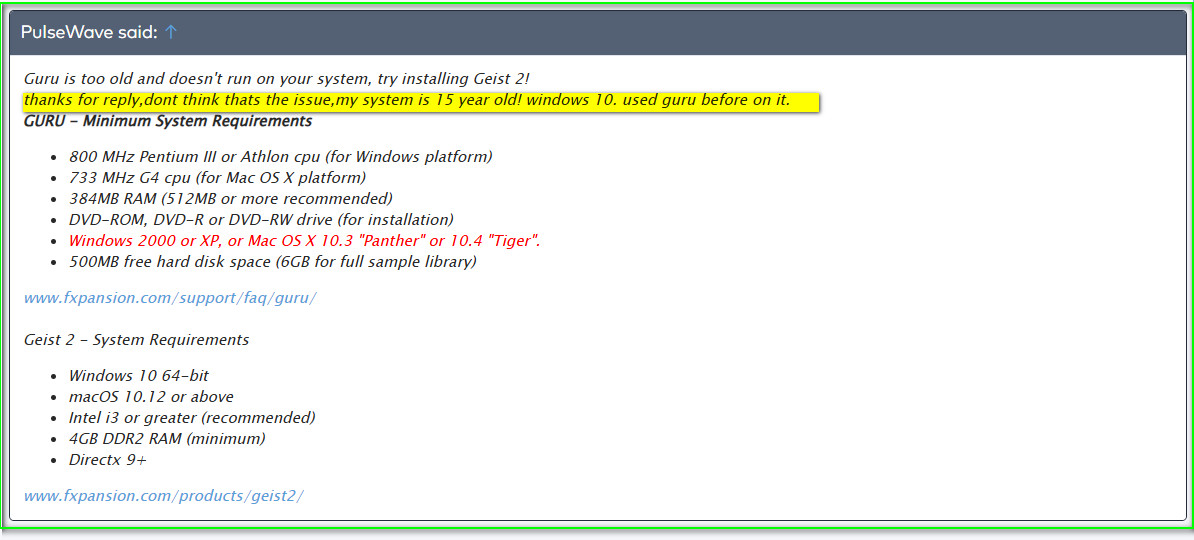Click '500MB free hard disk space' item

(273, 262)
